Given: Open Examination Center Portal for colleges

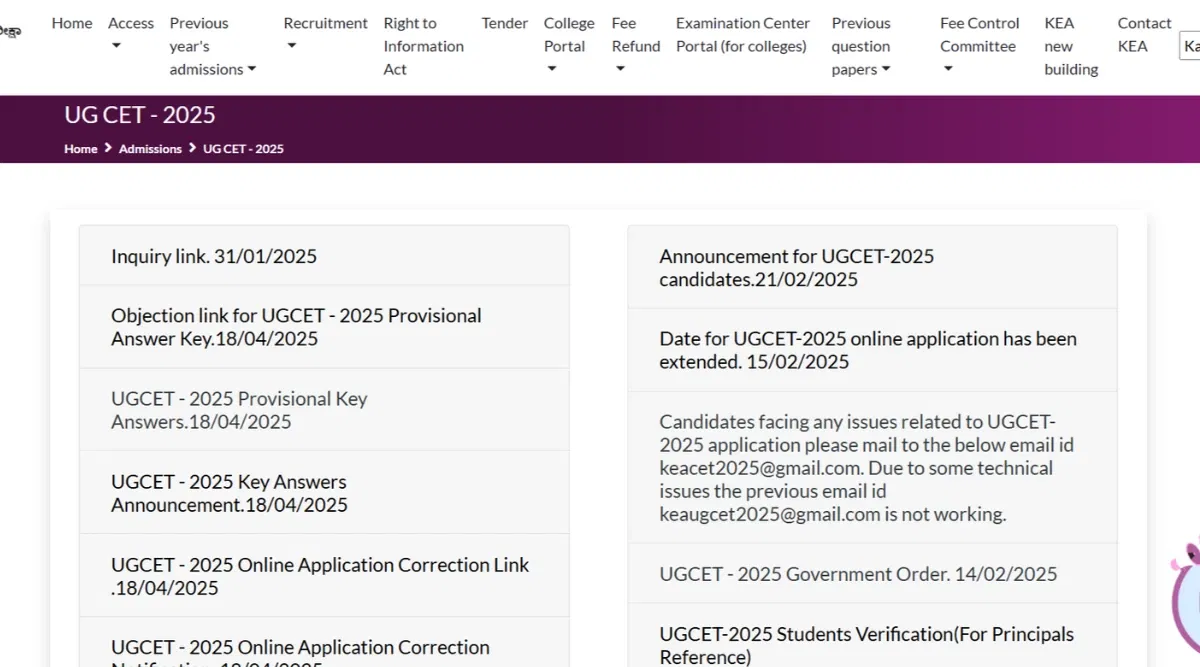Looking at the screenshot, I should coord(741,34).
